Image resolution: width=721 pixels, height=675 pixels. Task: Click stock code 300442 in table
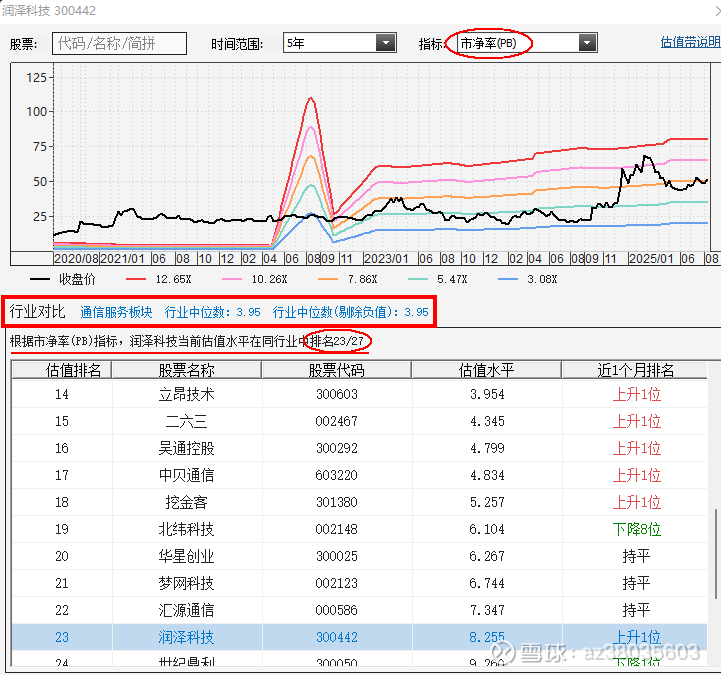point(337,637)
